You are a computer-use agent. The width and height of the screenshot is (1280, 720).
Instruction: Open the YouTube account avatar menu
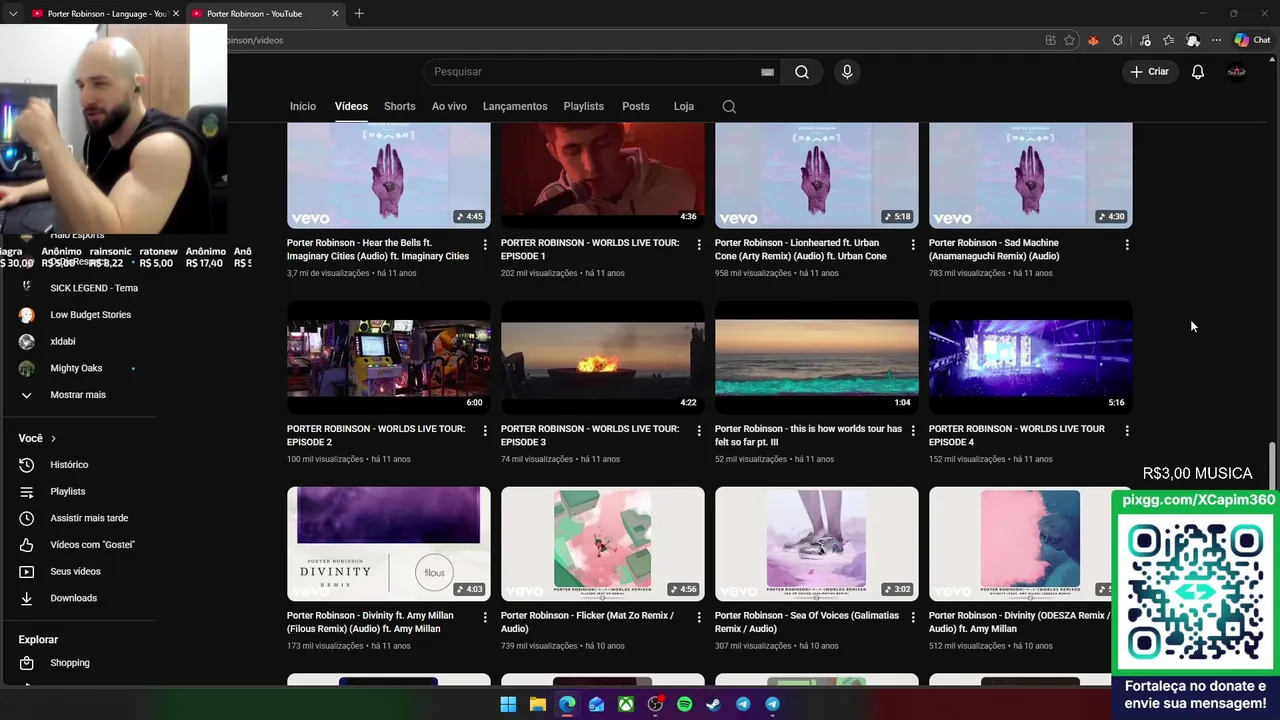click(1237, 72)
